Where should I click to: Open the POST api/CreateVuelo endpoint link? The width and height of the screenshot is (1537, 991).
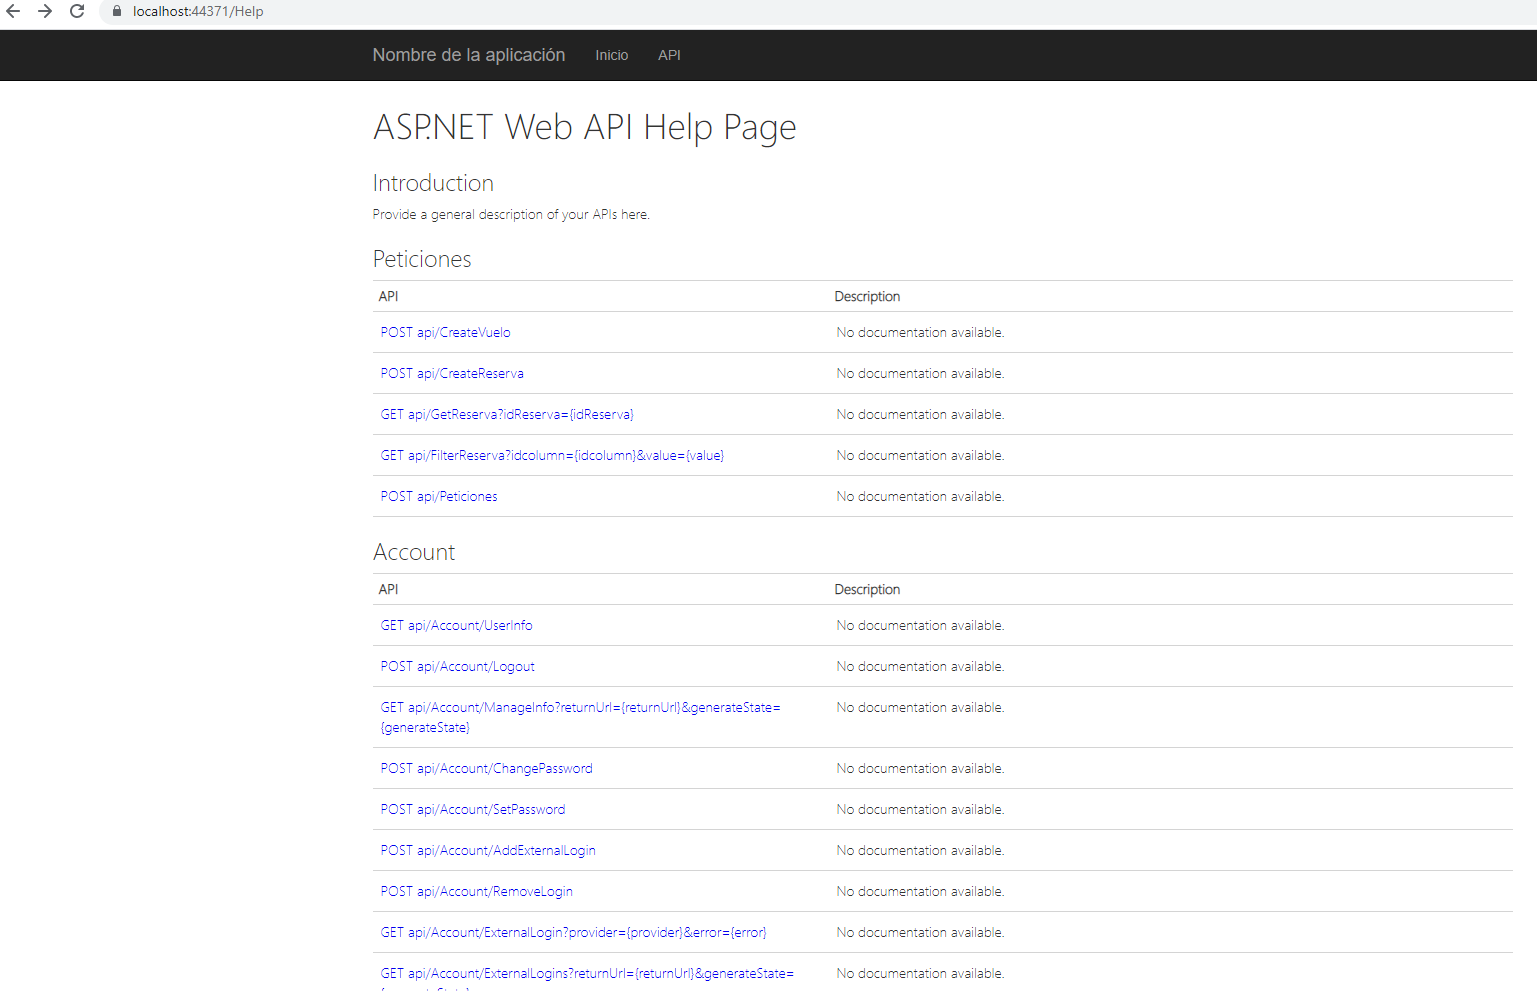[x=445, y=332]
